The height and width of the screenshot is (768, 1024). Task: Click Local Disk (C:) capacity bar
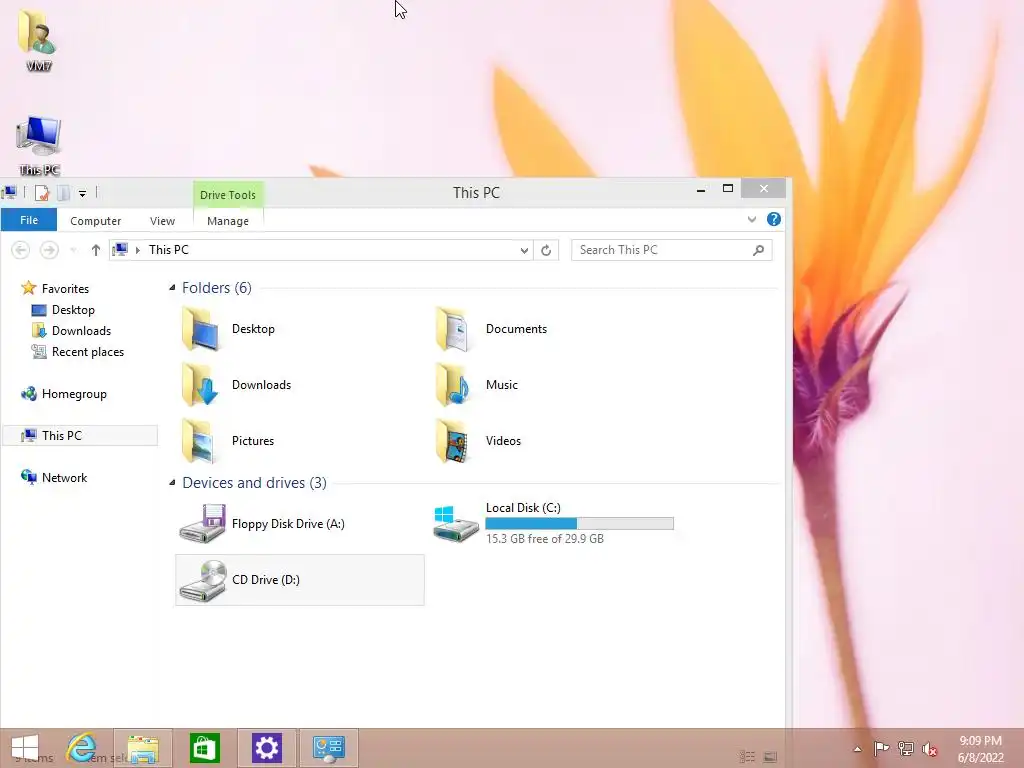[x=579, y=523]
